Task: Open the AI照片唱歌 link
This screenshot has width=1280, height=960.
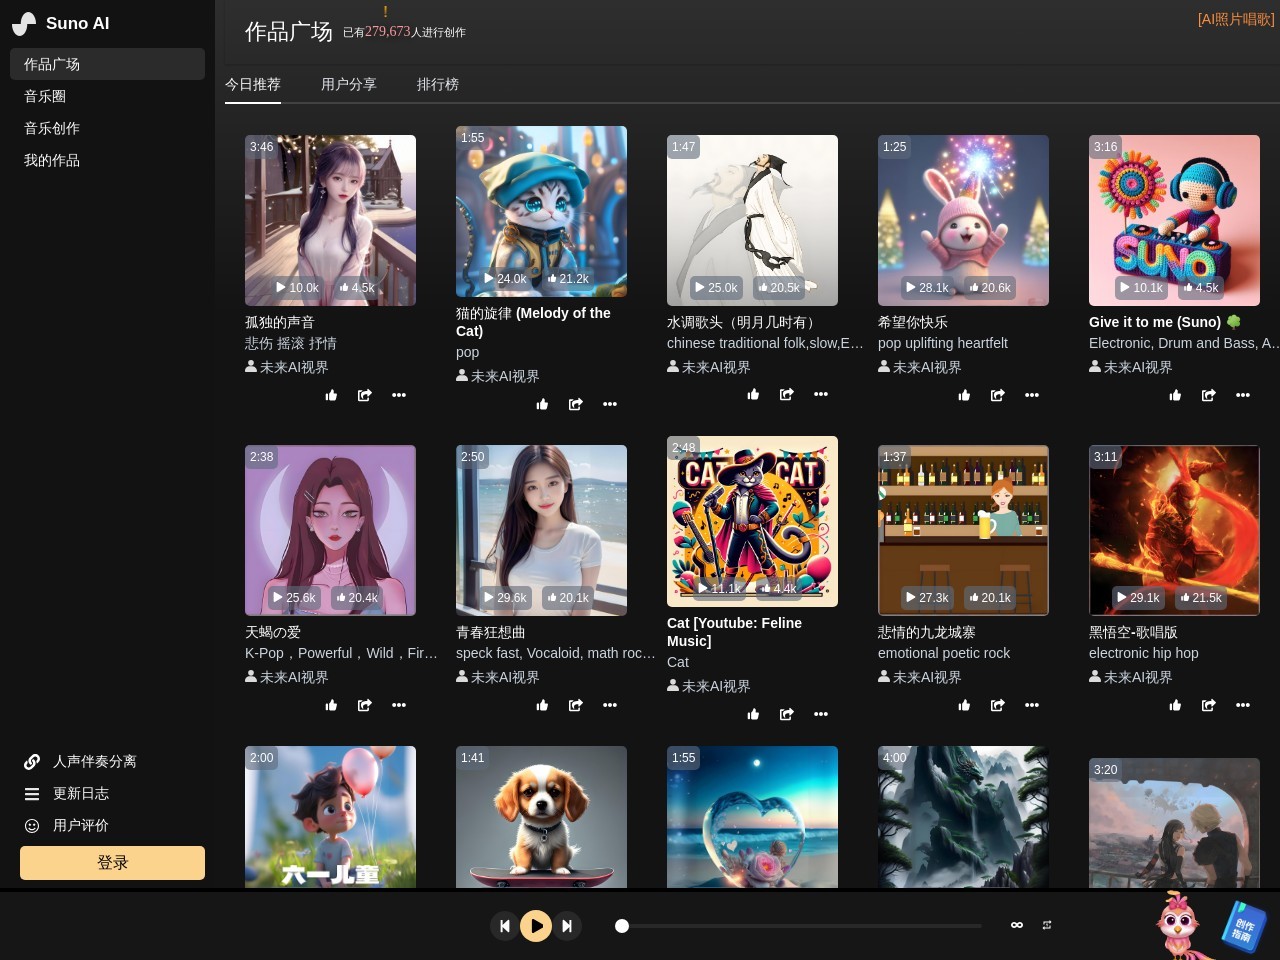Action: pyautogui.click(x=1236, y=20)
